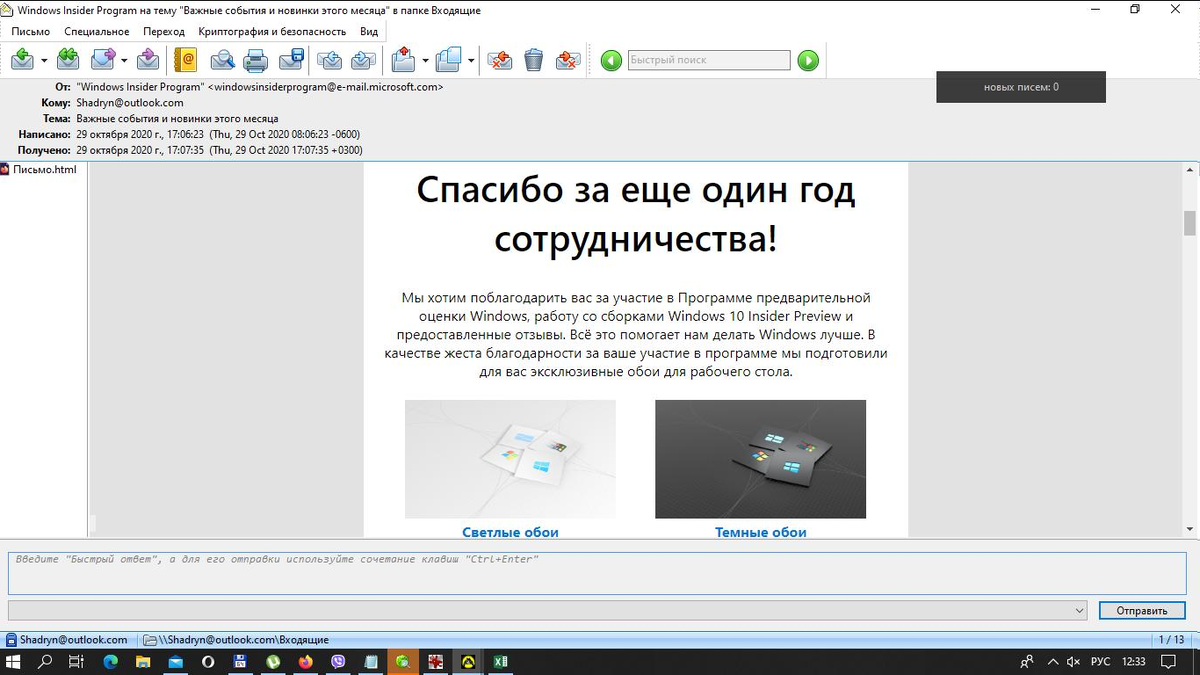Open Firefox from the taskbar

tap(305, 662)
